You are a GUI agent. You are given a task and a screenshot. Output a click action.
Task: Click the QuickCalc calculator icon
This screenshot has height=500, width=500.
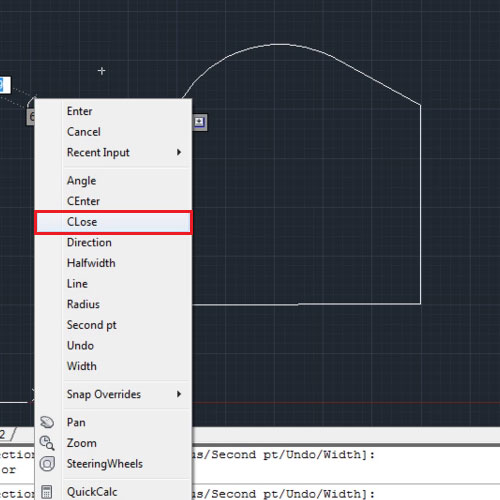point(47,492)
